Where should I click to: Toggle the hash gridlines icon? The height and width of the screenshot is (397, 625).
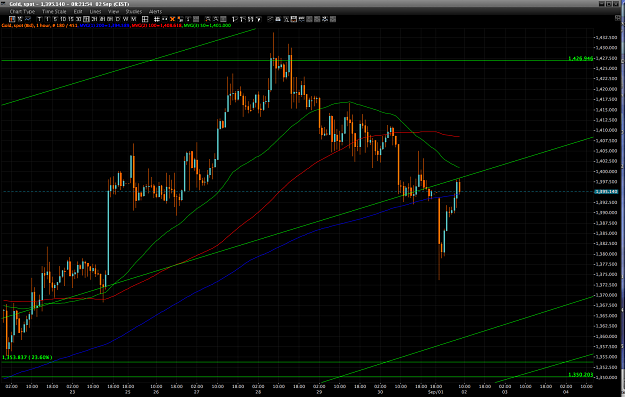pyautogui.click(x=157, y=19)
